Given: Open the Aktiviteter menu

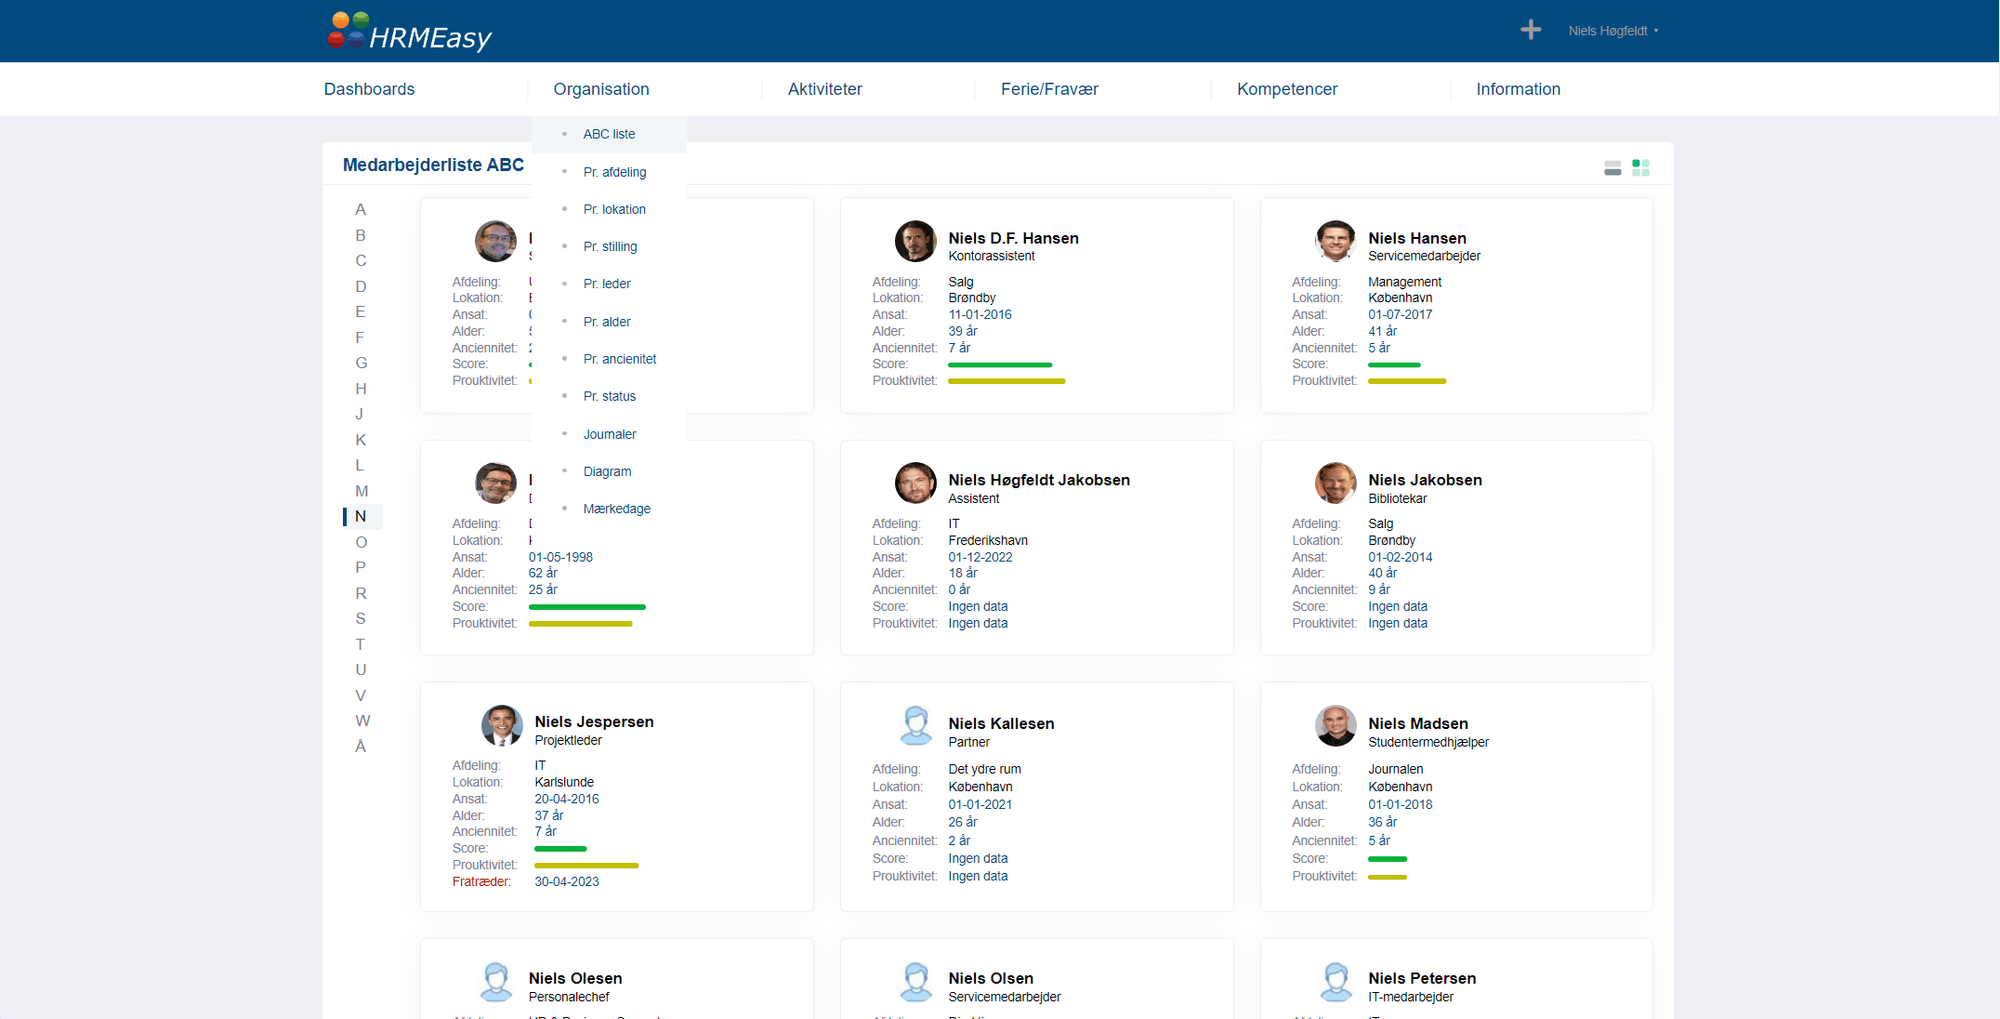Looking at the screenshot, I should [x=825, y=89].
